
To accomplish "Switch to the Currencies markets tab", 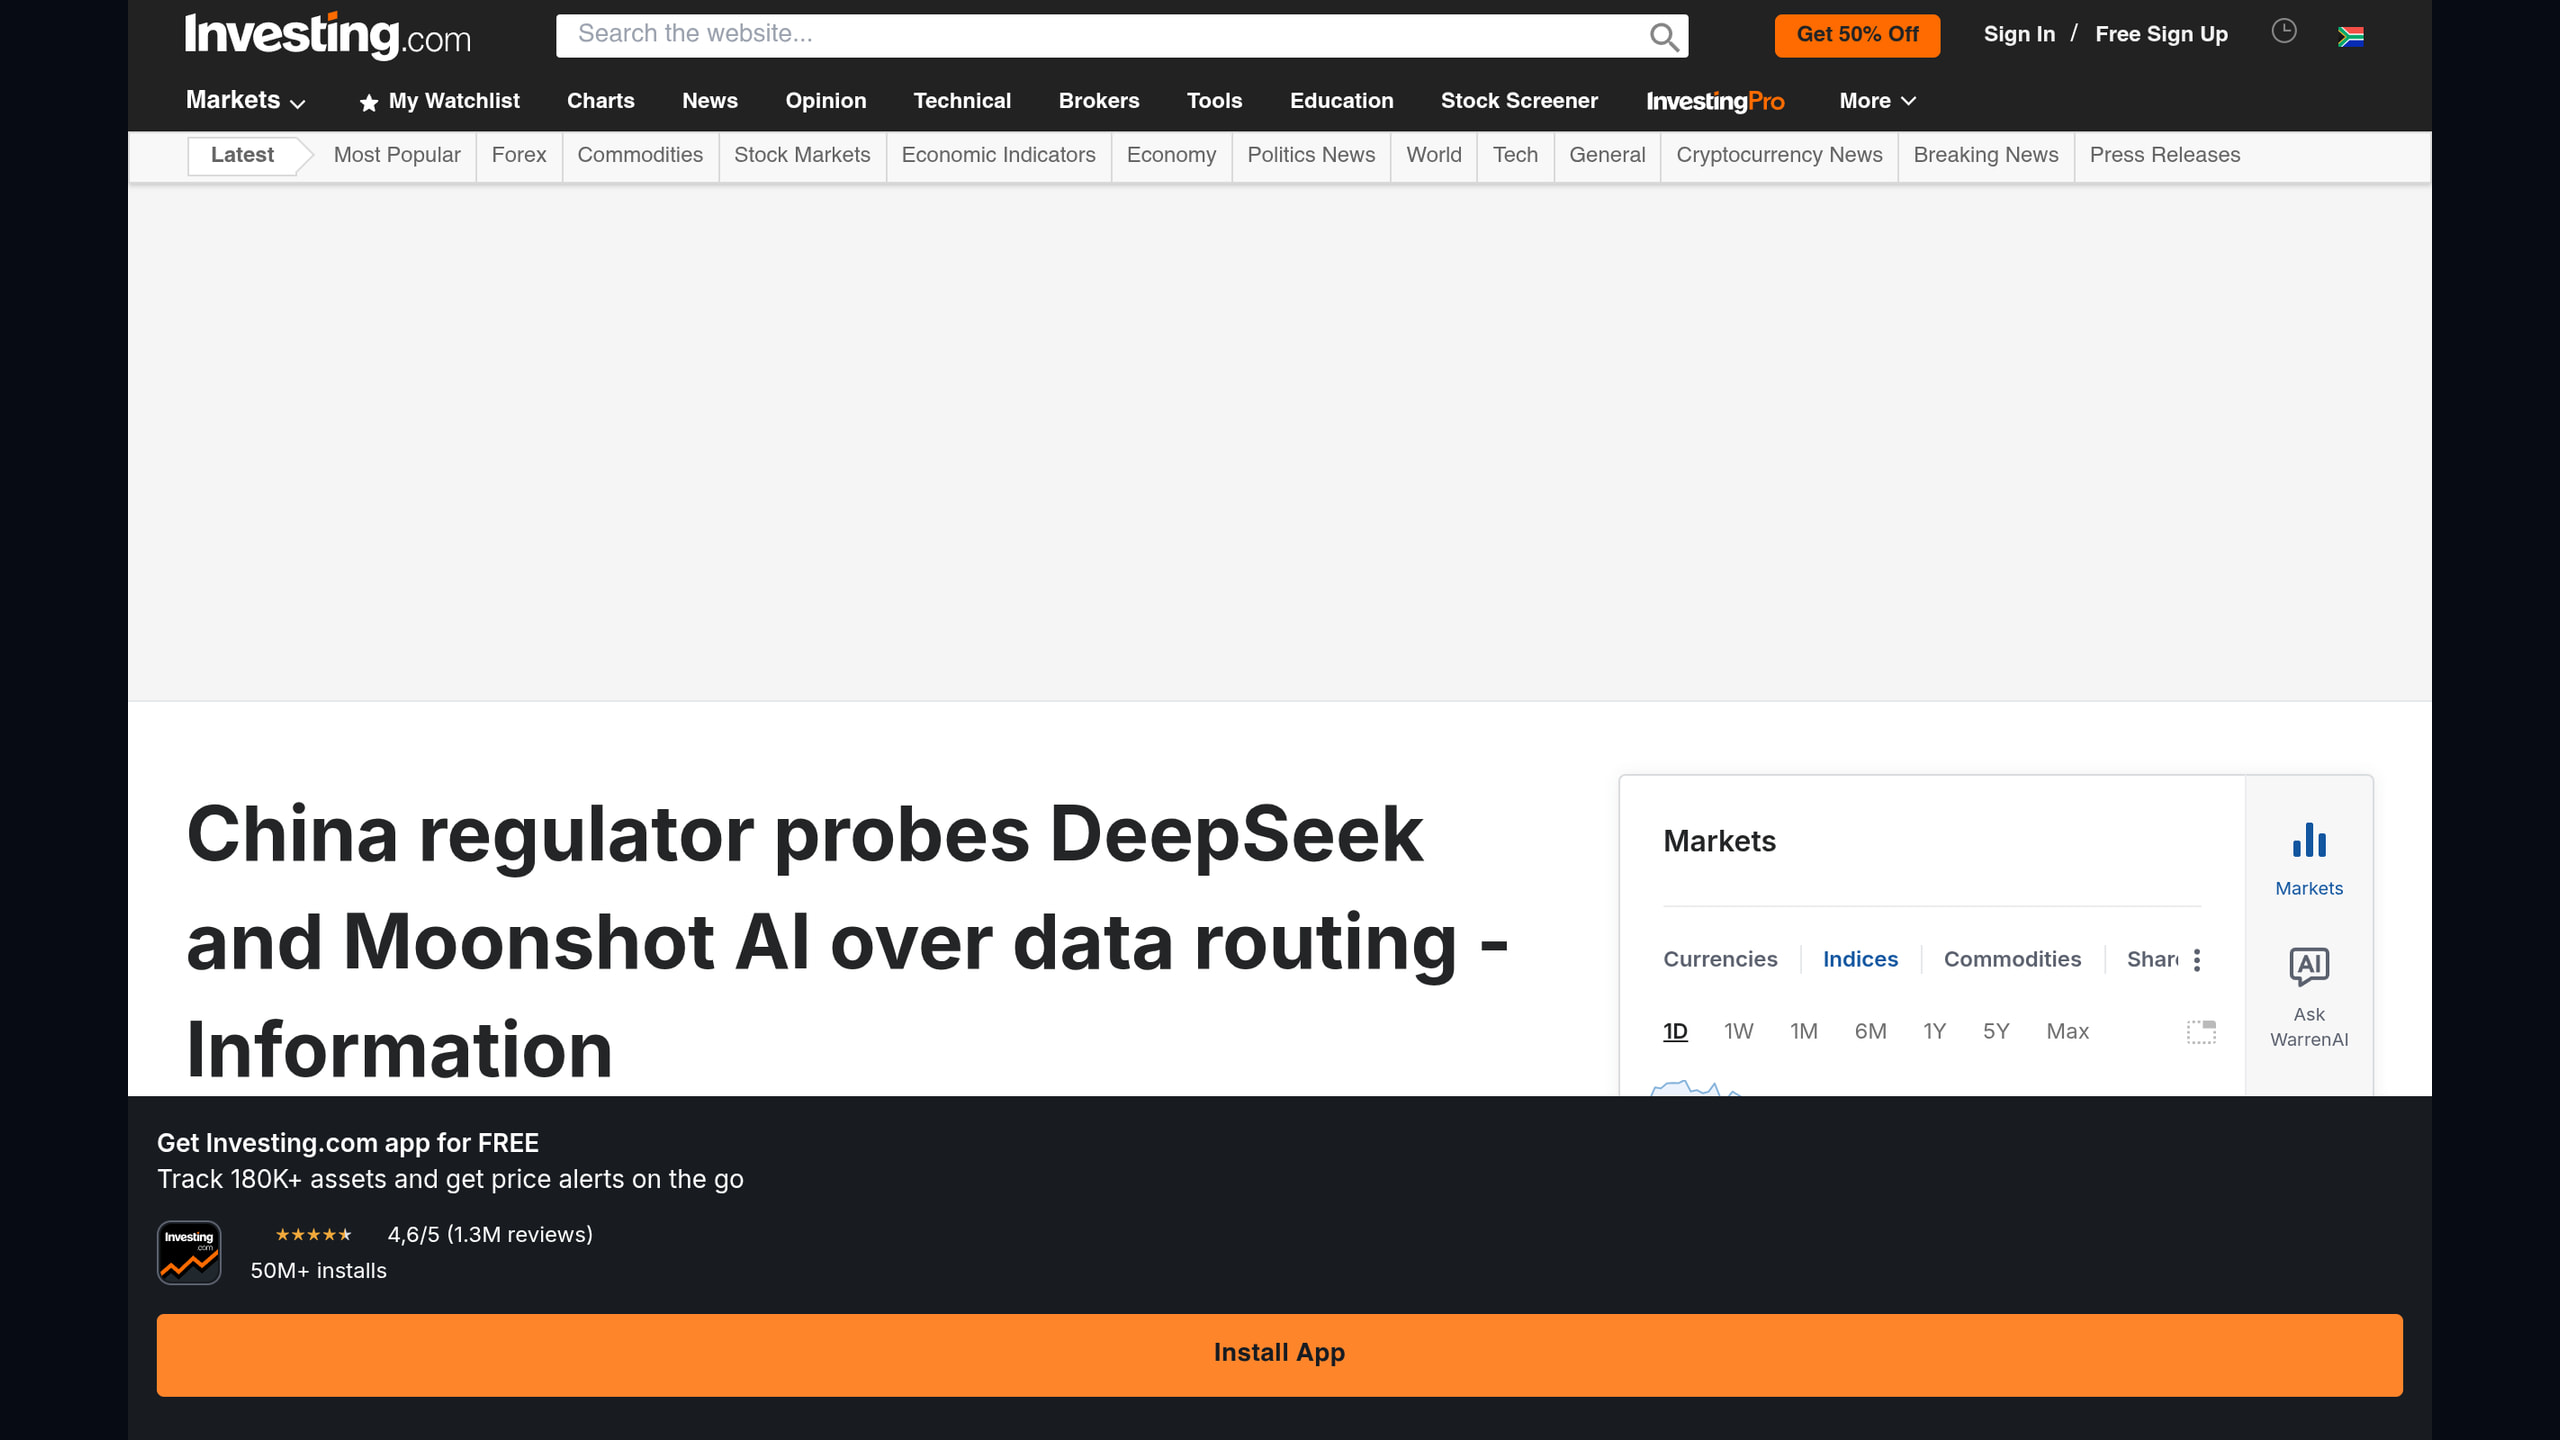I will (x=1720, y=959).
